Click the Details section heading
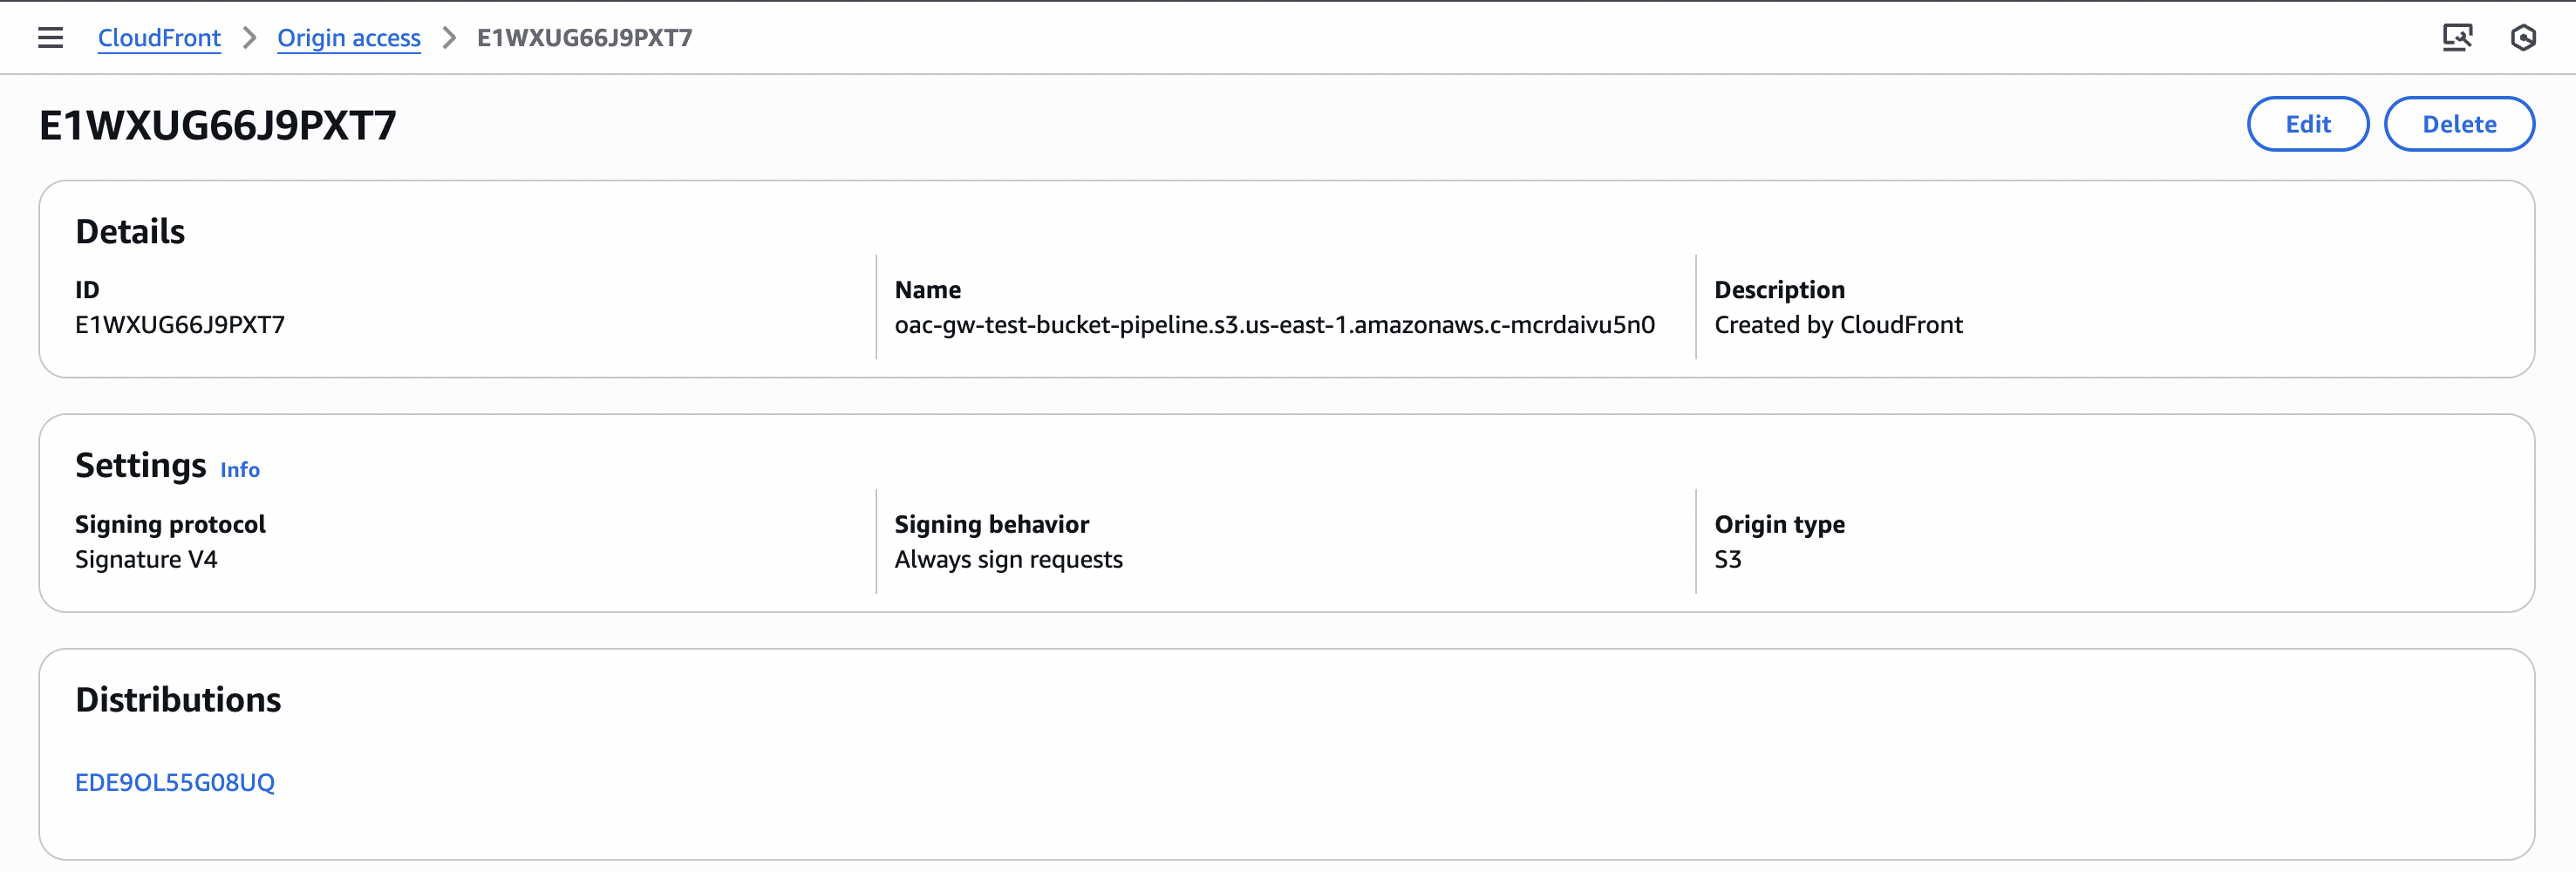This screenshot has width=2576, height=872. (130, 232)
